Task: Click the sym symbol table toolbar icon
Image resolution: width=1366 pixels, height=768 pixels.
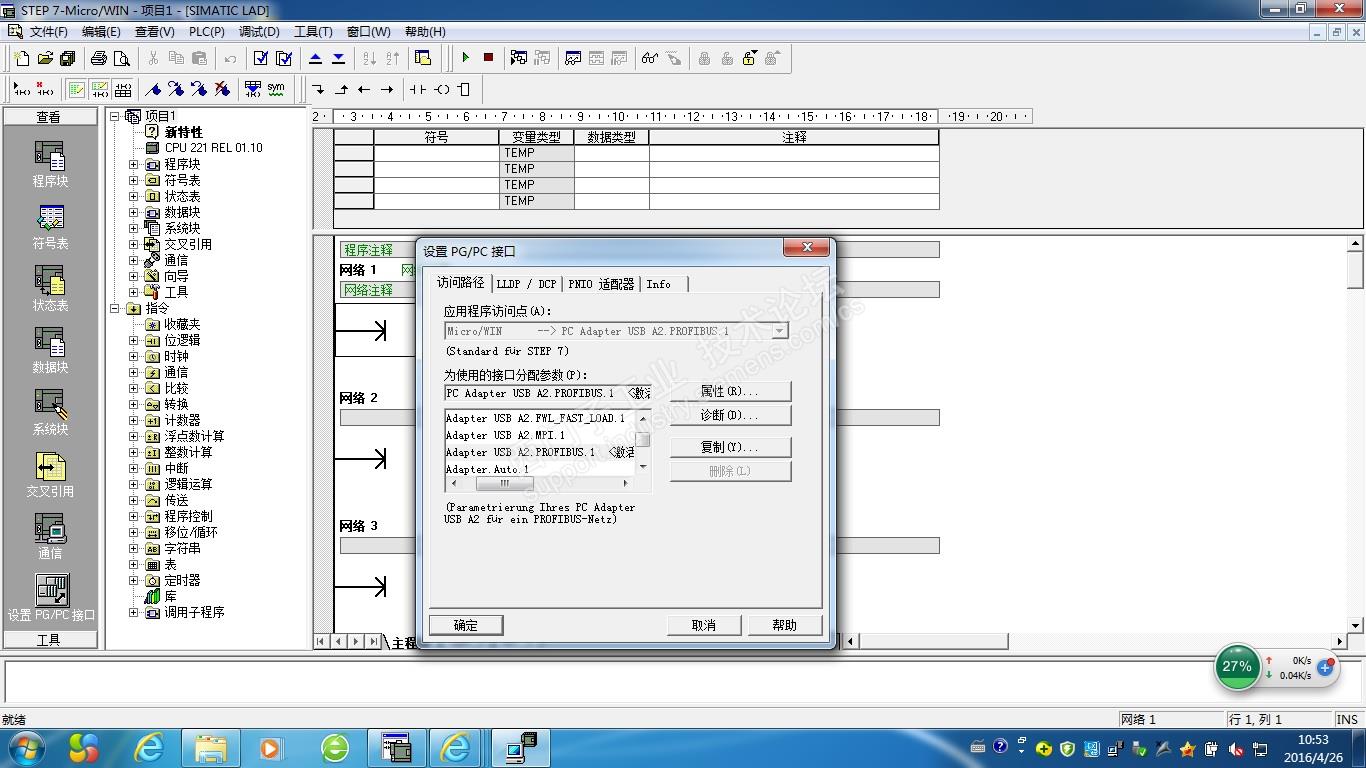Action: (x=276, y=89)
